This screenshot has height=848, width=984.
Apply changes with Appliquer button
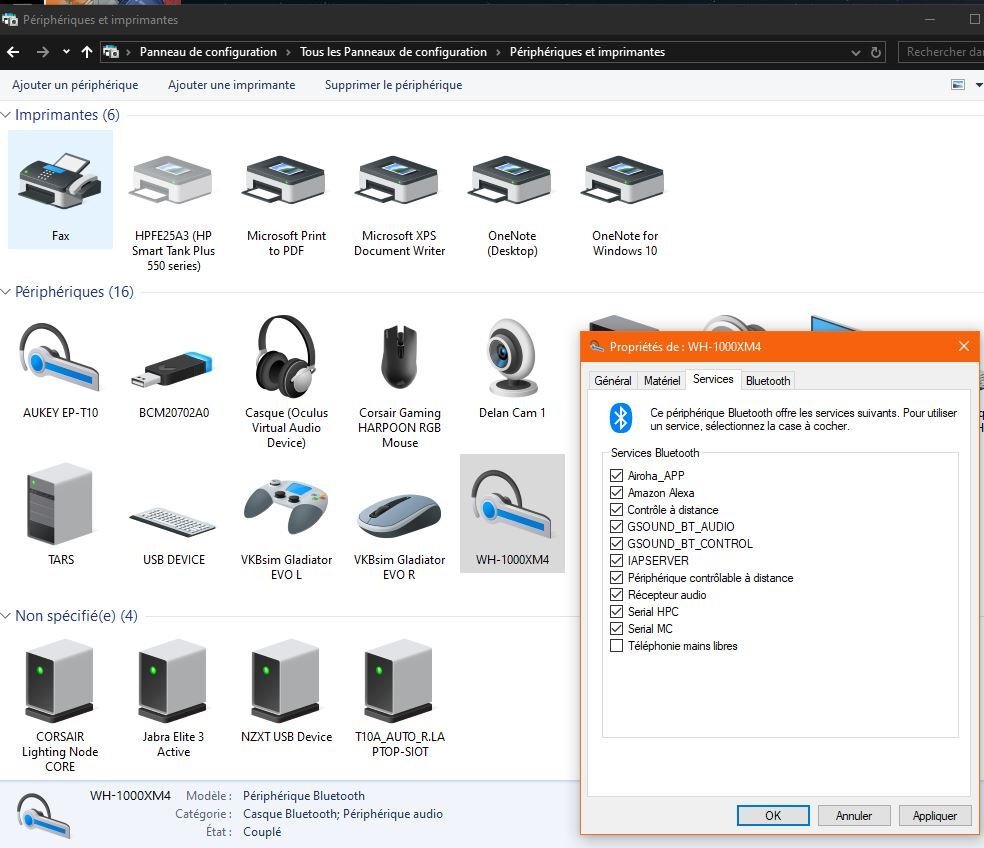[934, 815]
